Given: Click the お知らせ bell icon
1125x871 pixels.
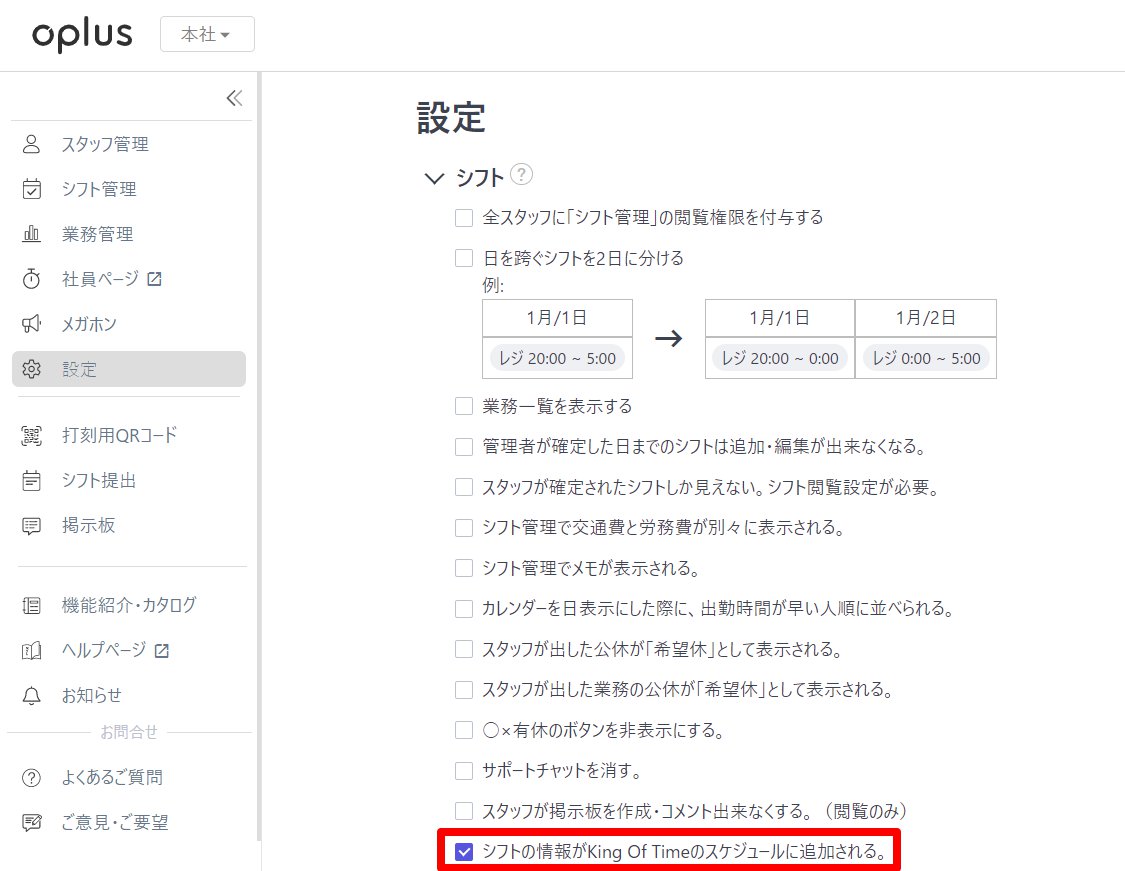Looking at the screenshot, I should 32,696.
